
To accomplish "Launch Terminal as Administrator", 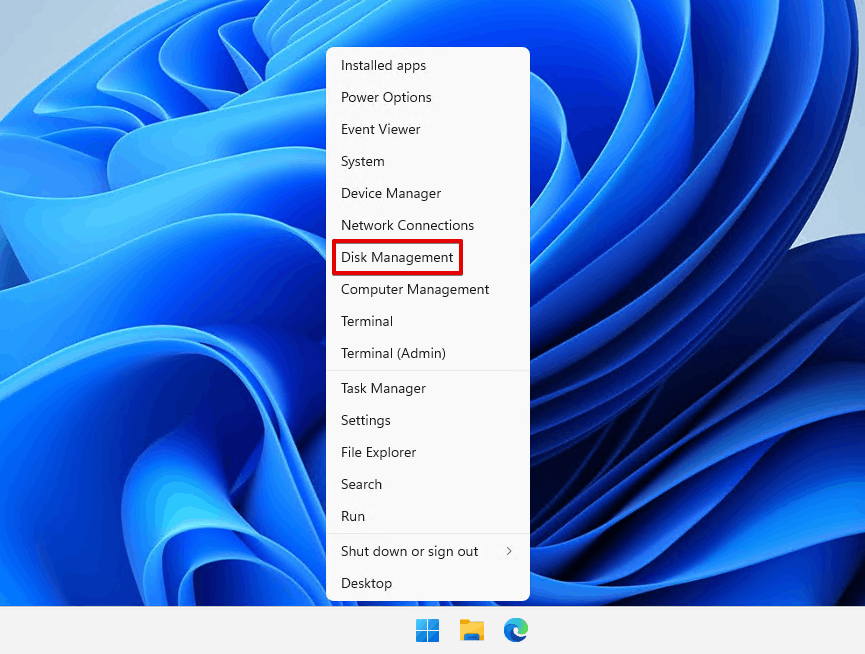I will pos(391,353).
